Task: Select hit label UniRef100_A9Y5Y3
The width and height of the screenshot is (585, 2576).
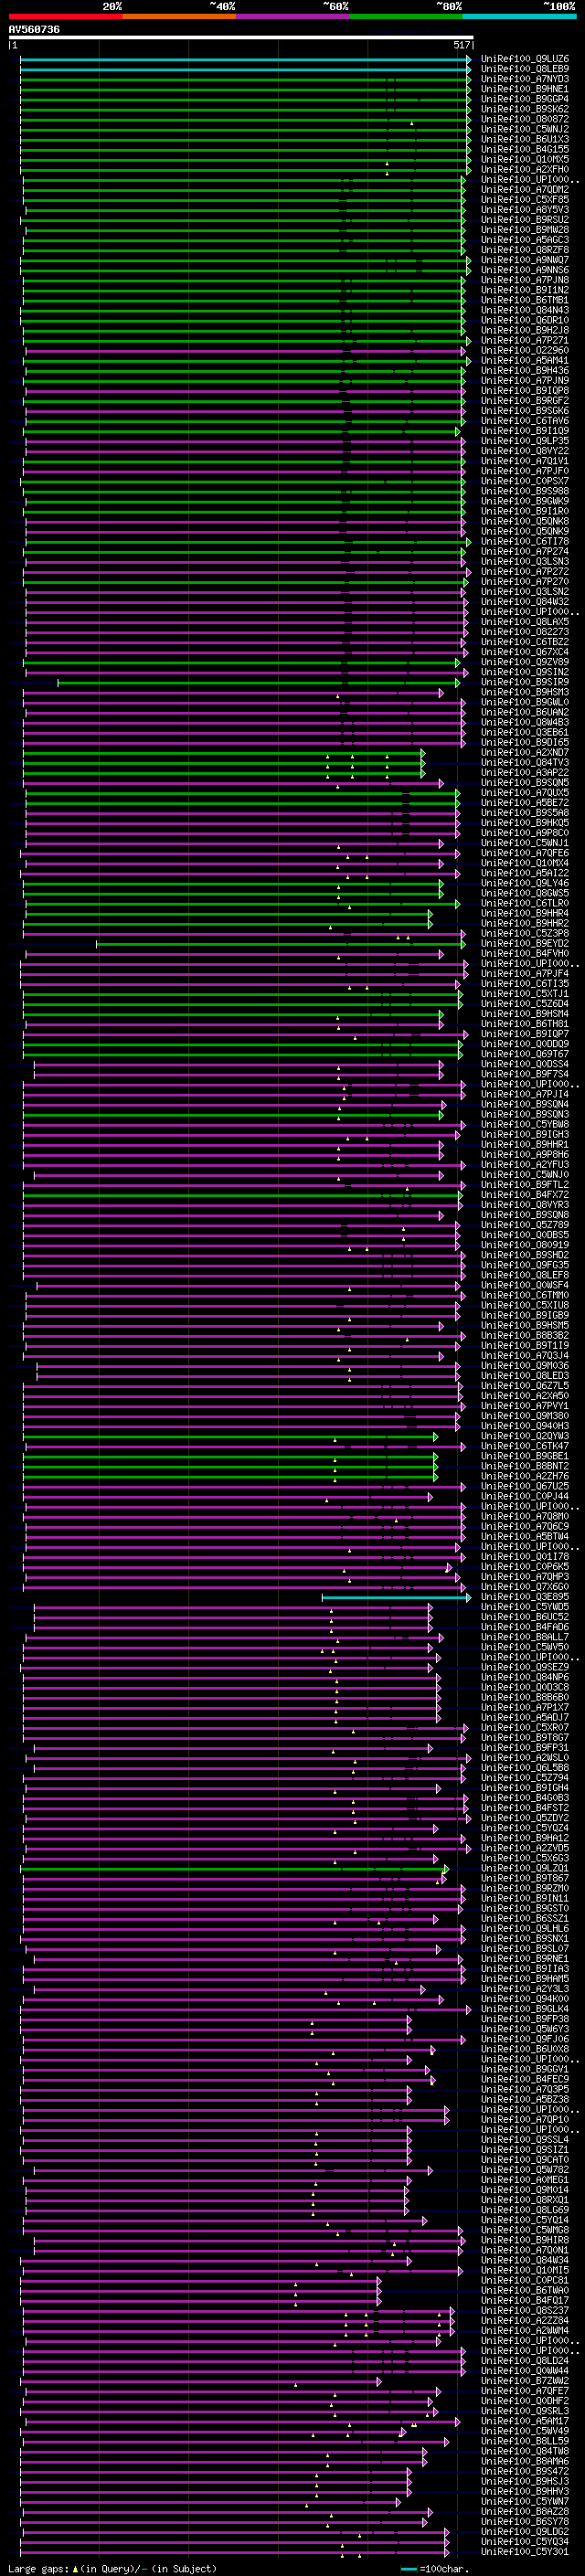Action: click(525, 209)
